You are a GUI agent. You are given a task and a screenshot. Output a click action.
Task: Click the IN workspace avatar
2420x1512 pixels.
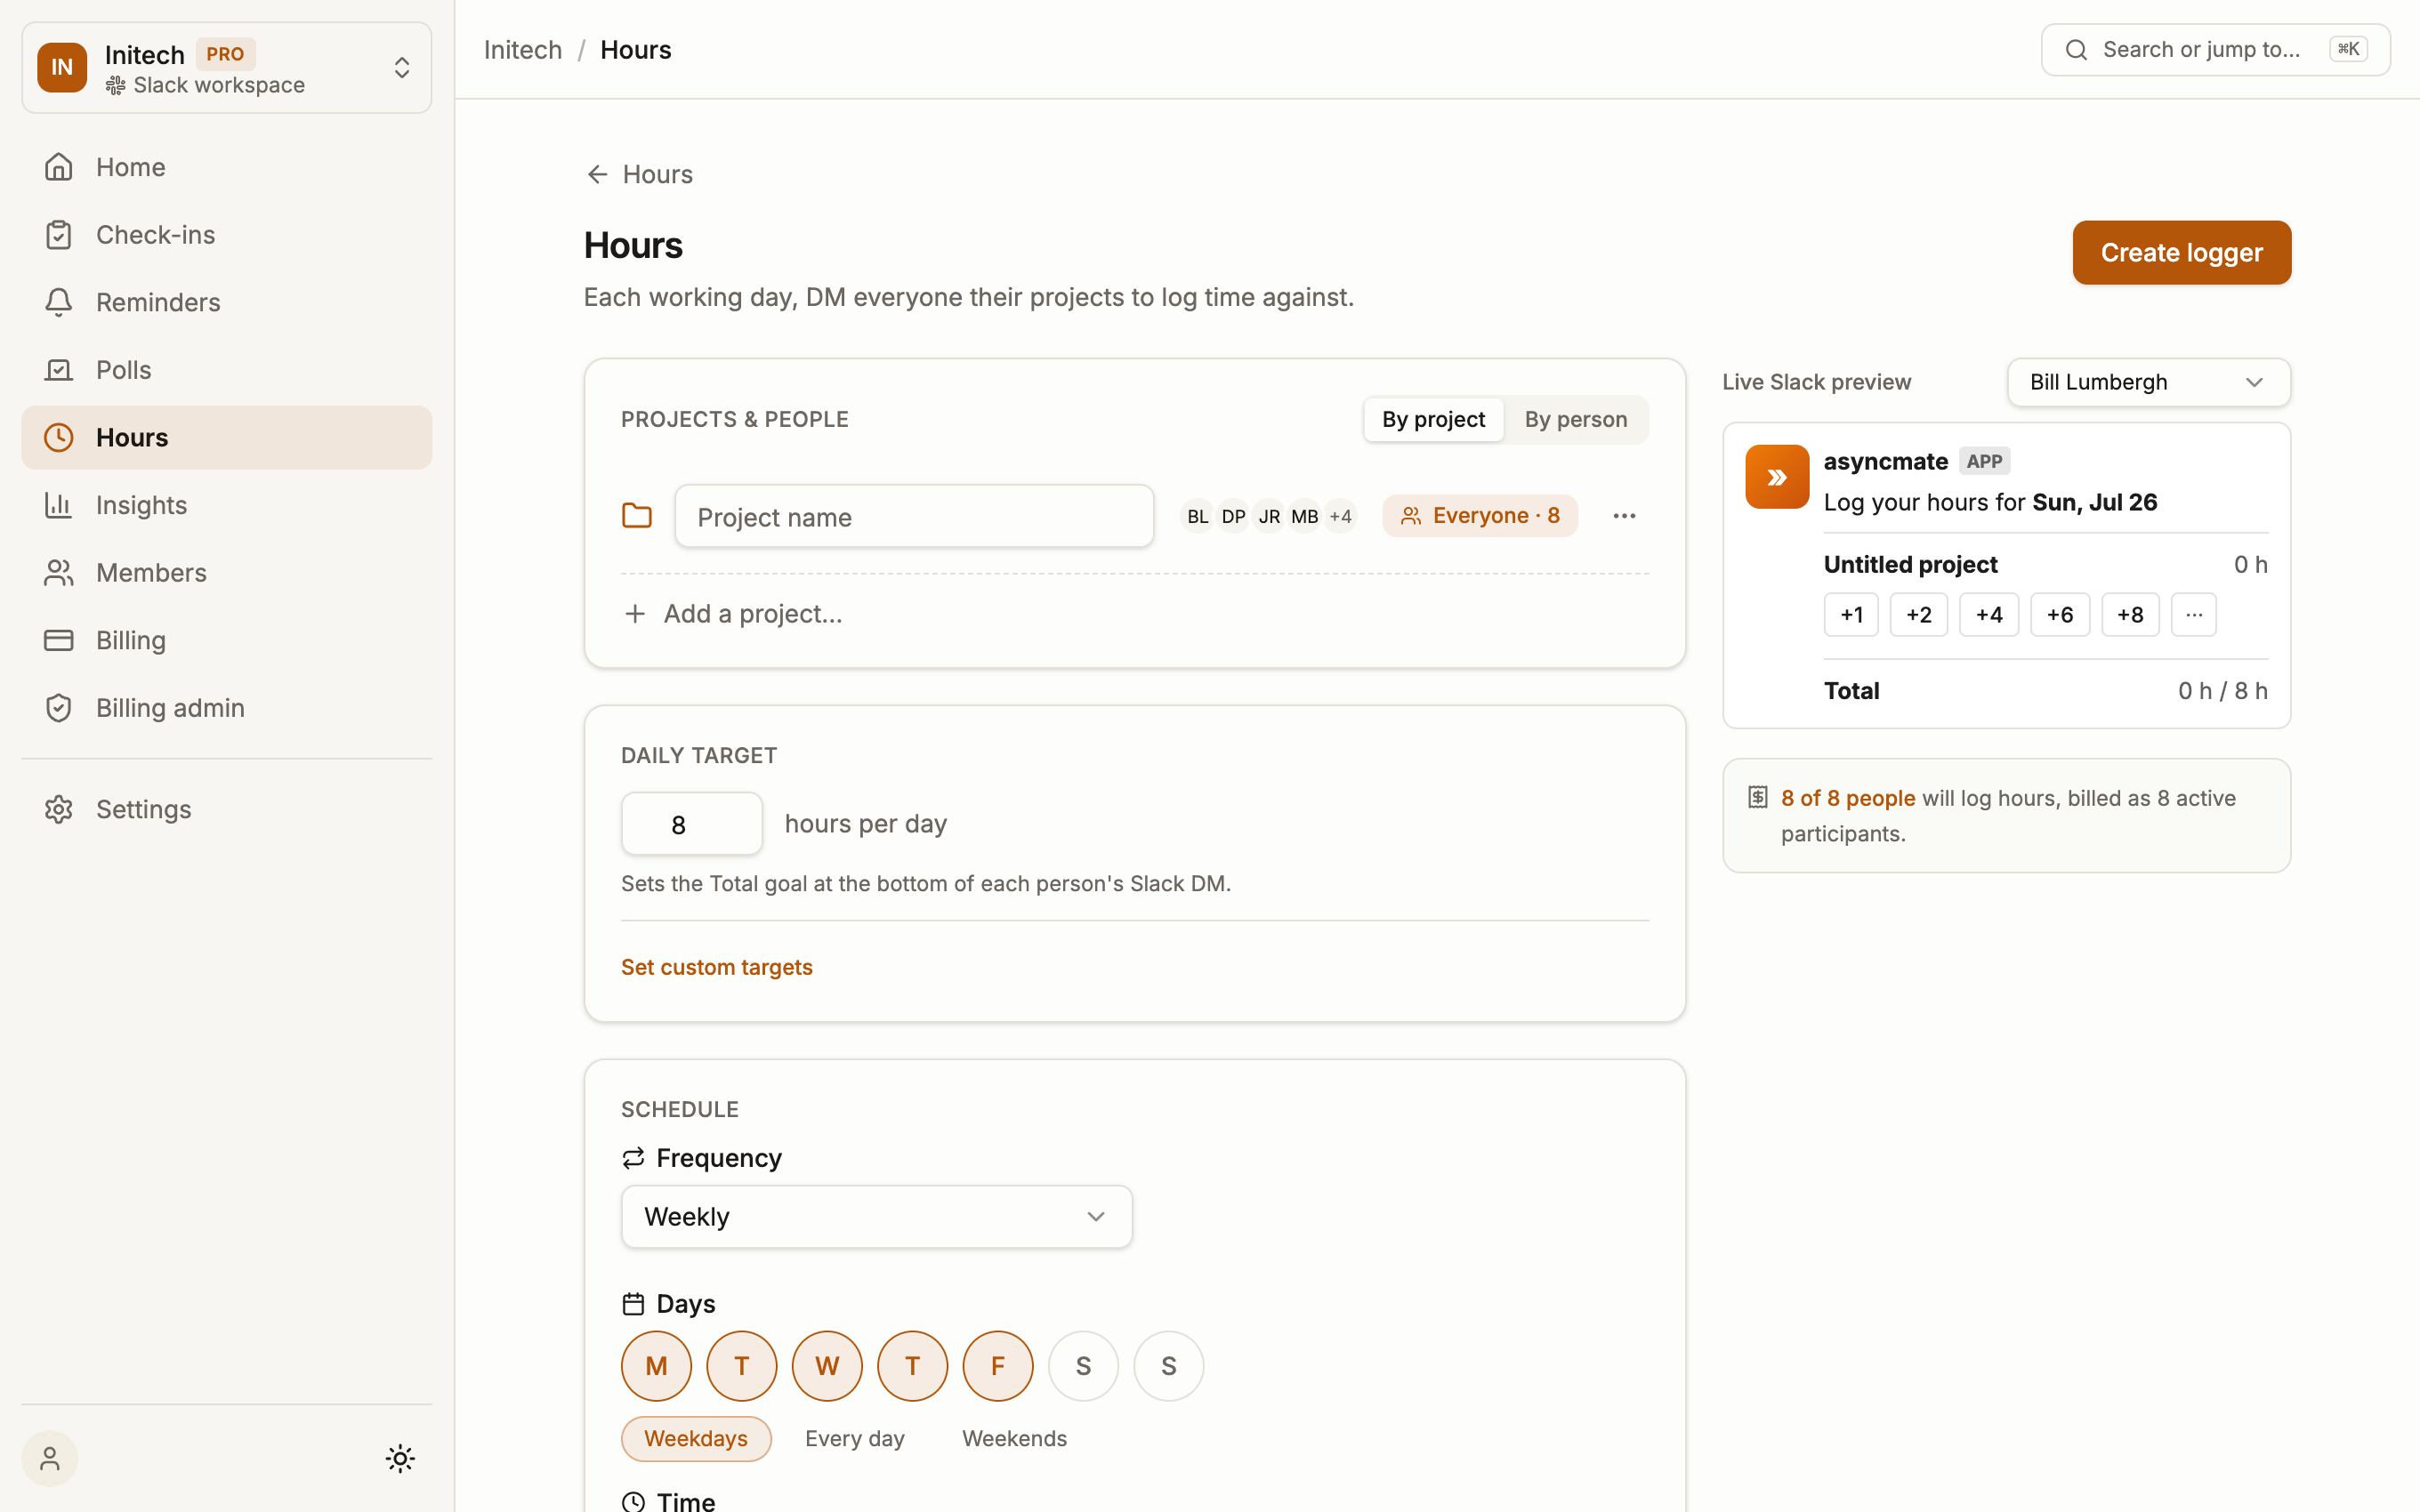point(62,67)
